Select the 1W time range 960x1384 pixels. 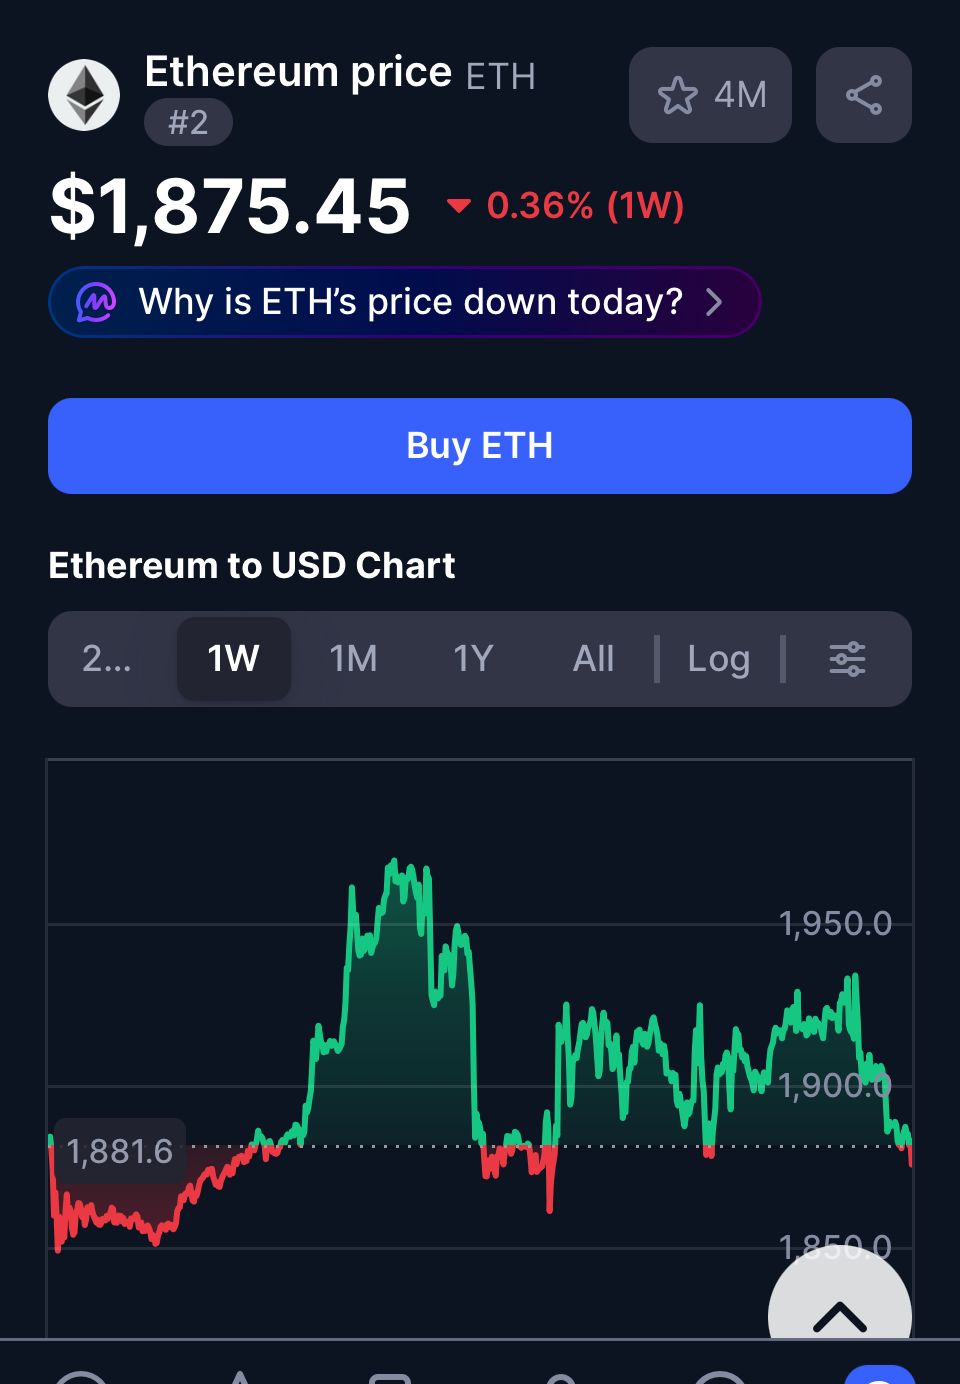234,659
